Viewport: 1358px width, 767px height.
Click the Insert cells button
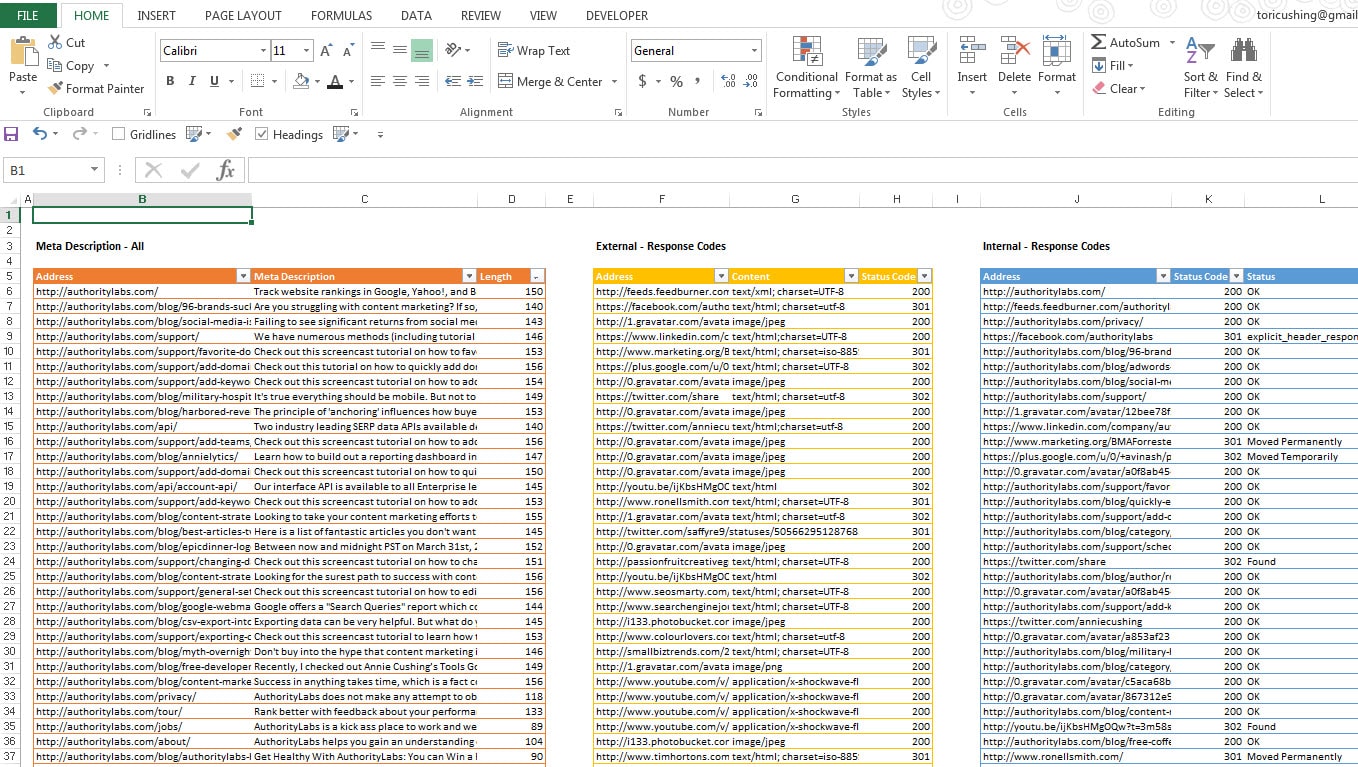(972, 68)
